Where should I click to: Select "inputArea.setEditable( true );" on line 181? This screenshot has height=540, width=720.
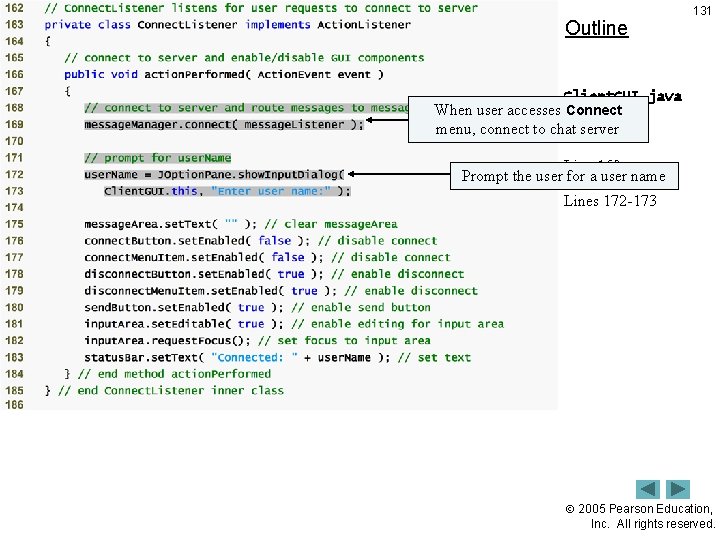pyautogui.click(x=184, y=324)
